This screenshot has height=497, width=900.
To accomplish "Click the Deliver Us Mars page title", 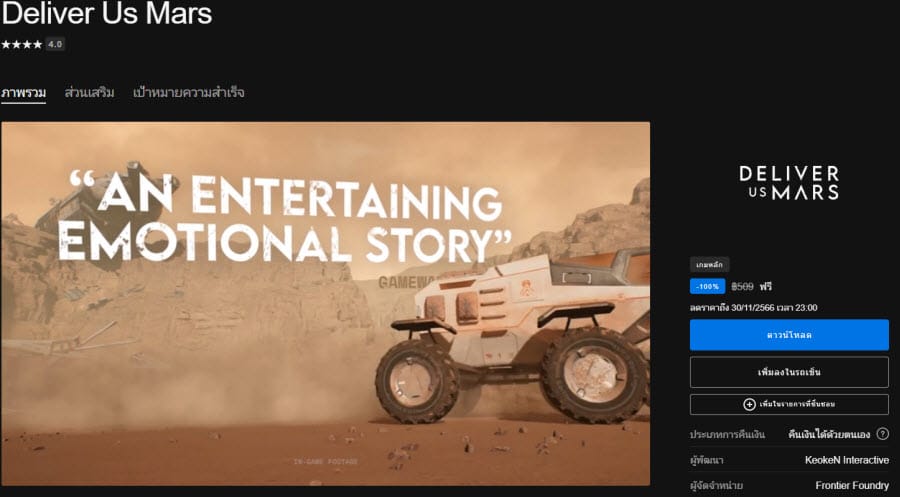I will [107, 14].
